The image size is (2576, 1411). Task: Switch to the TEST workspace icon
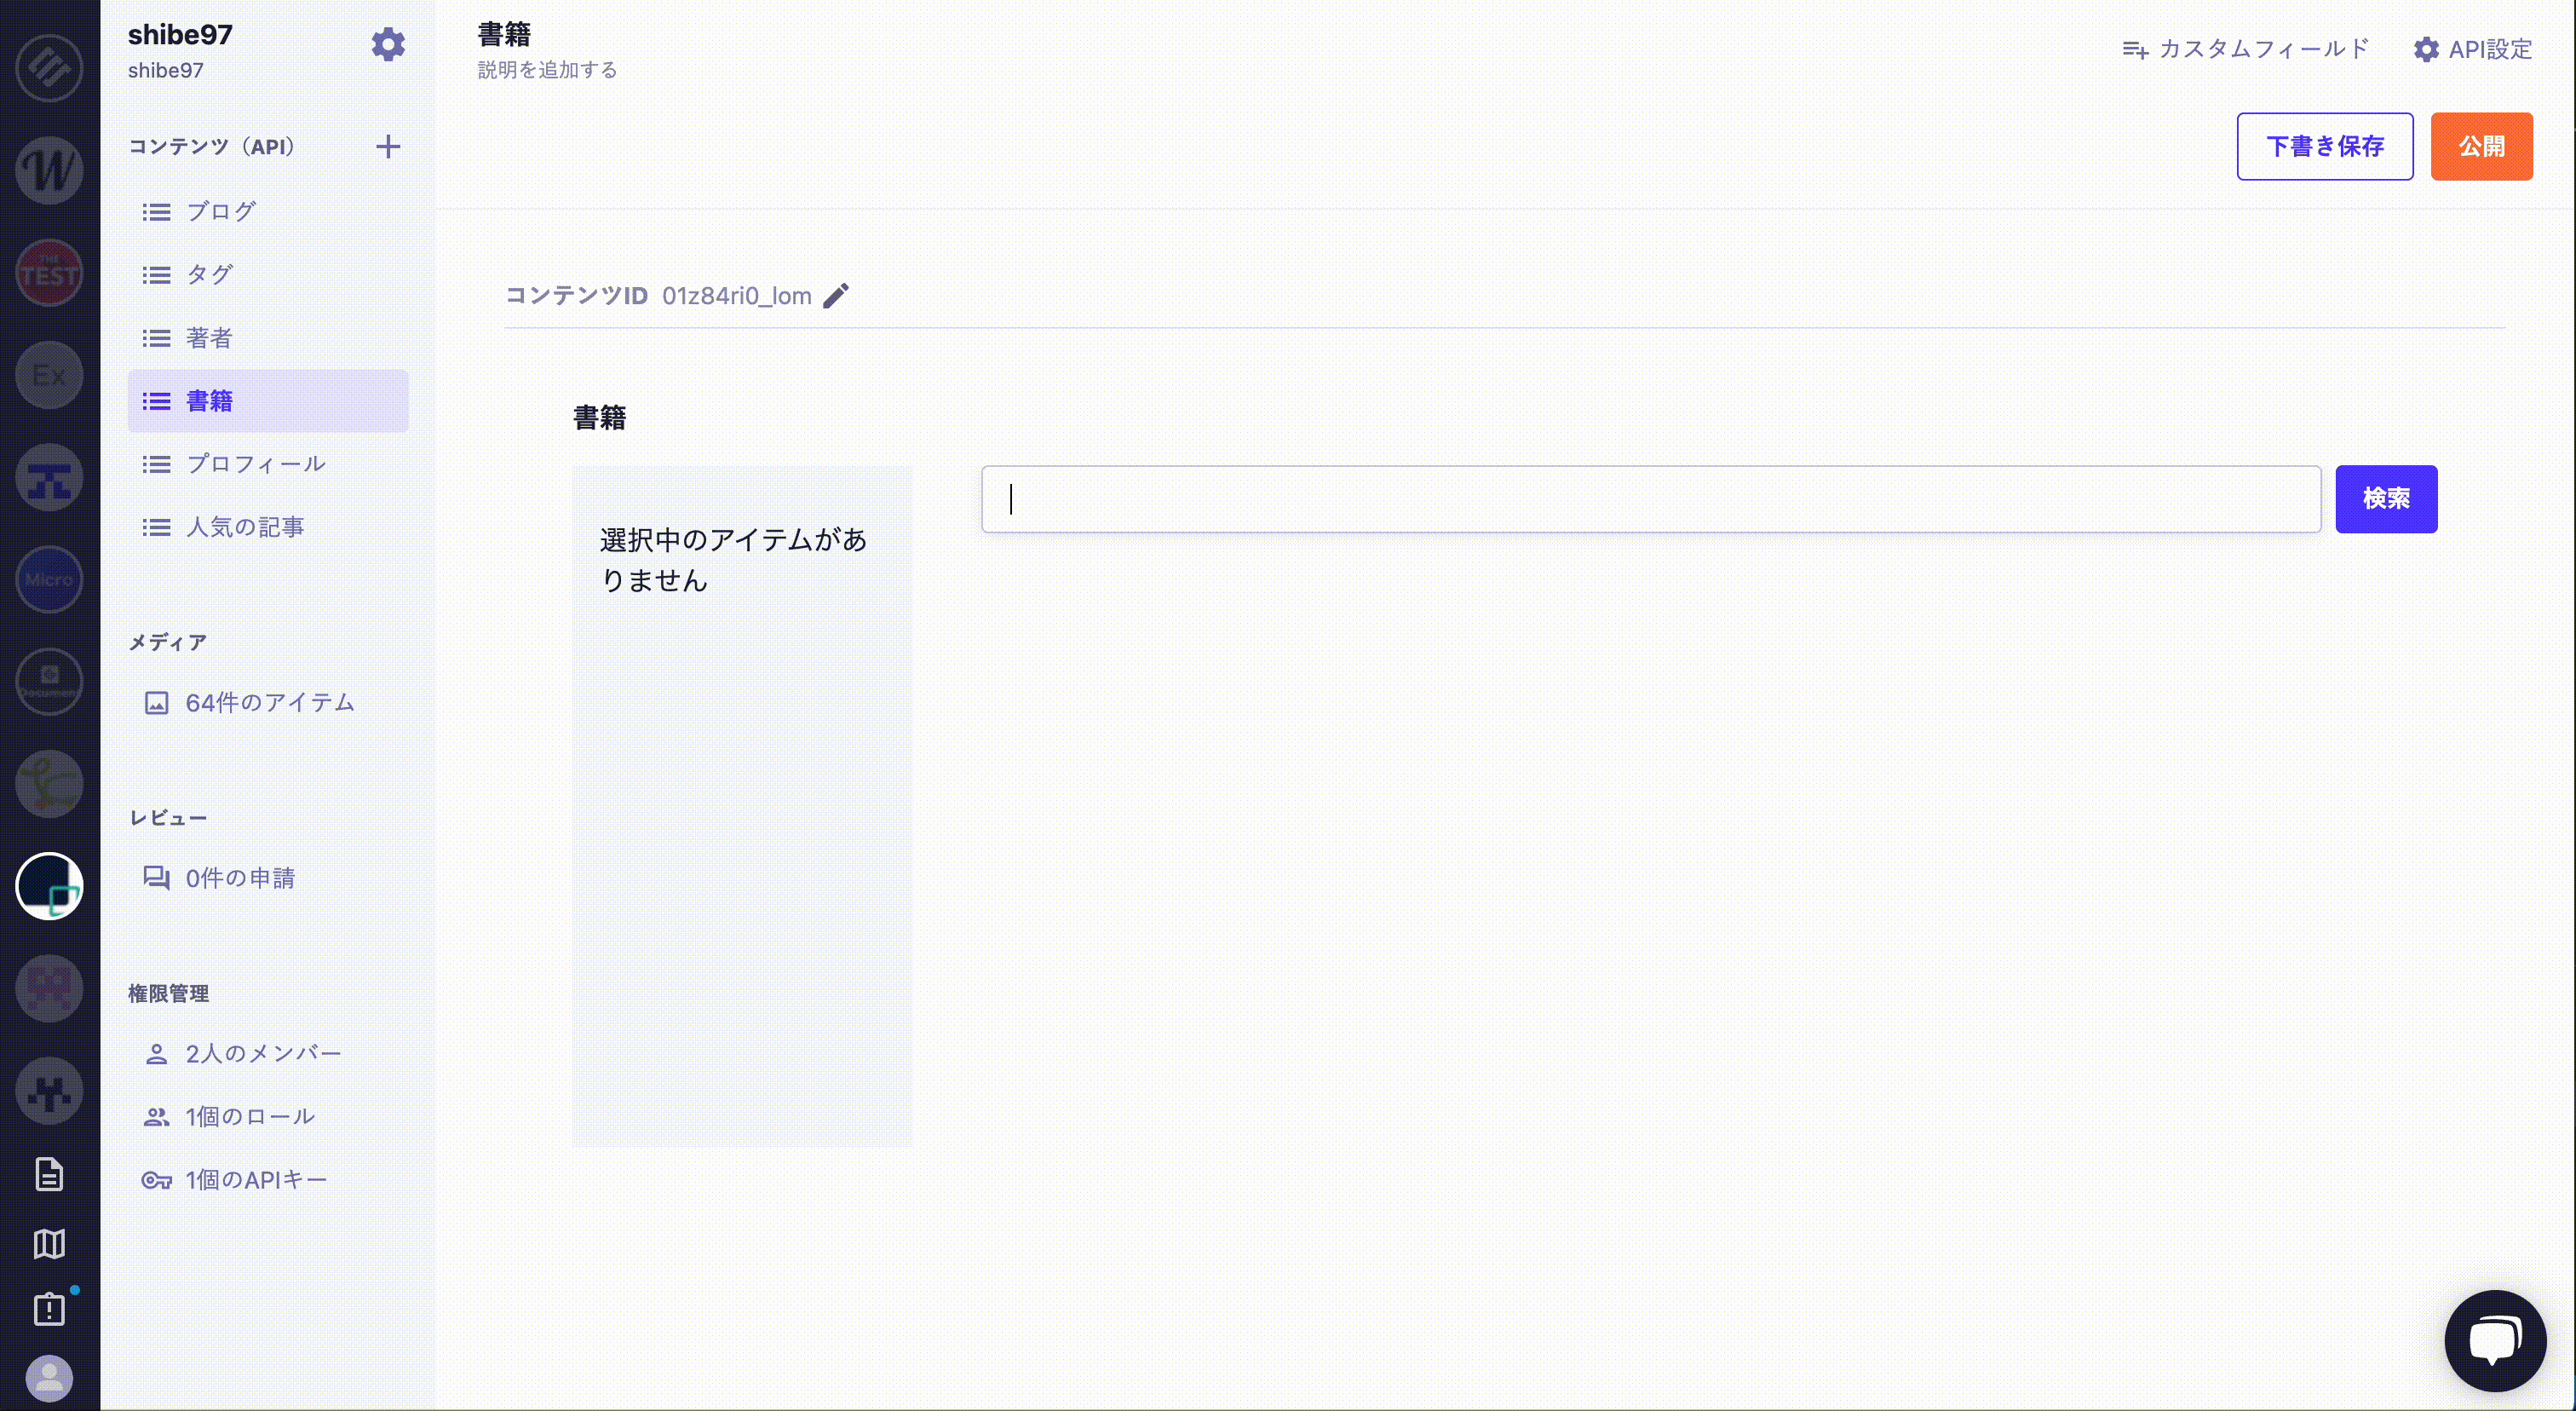(49, 273)
